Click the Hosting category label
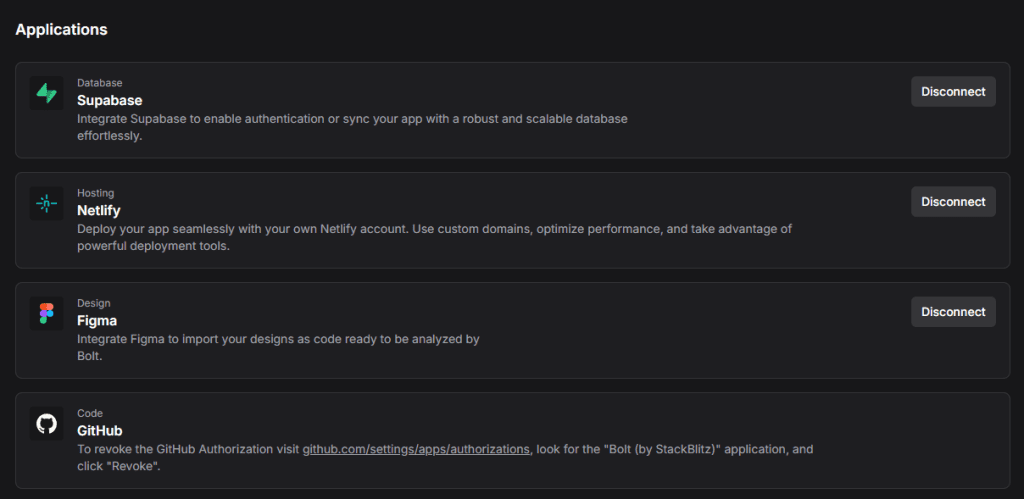 pos(96,193)
